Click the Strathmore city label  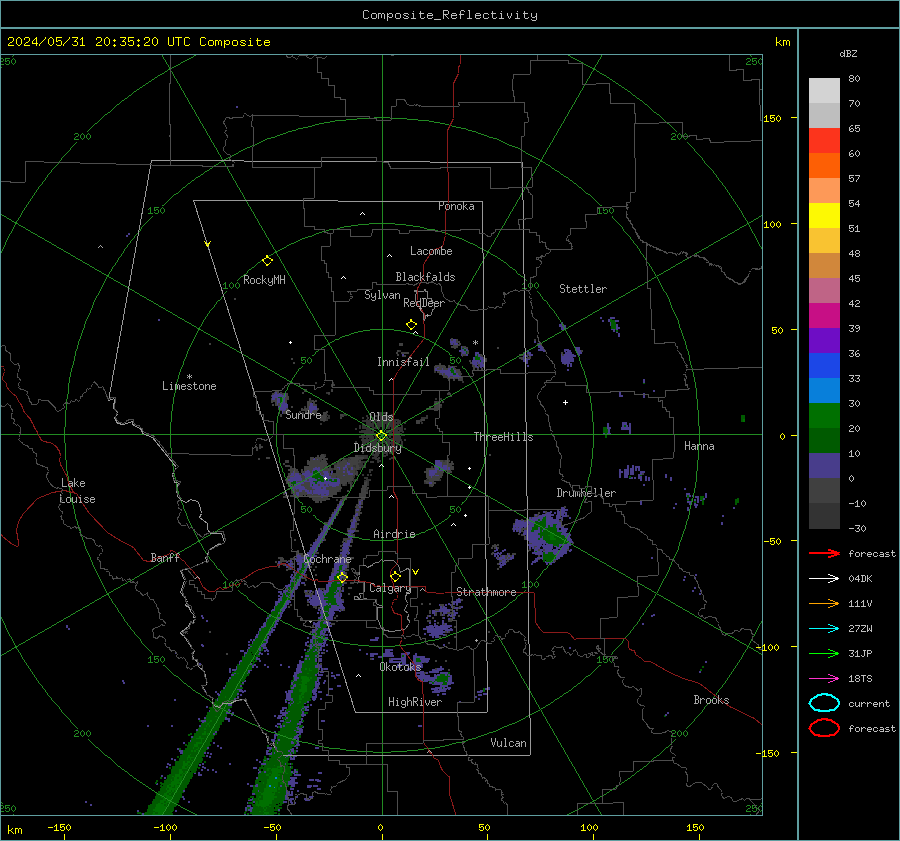(486, 592)
